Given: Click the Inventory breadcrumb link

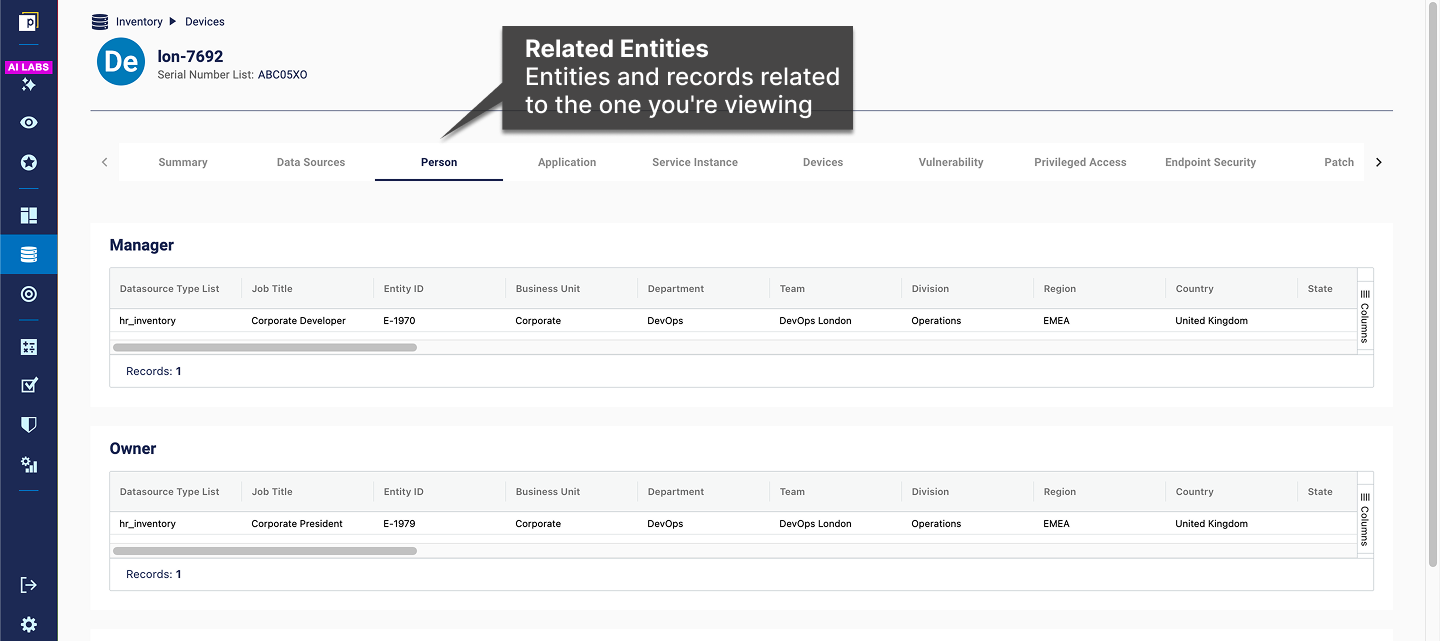Looking at the screenshot, I should coord(139,22).
